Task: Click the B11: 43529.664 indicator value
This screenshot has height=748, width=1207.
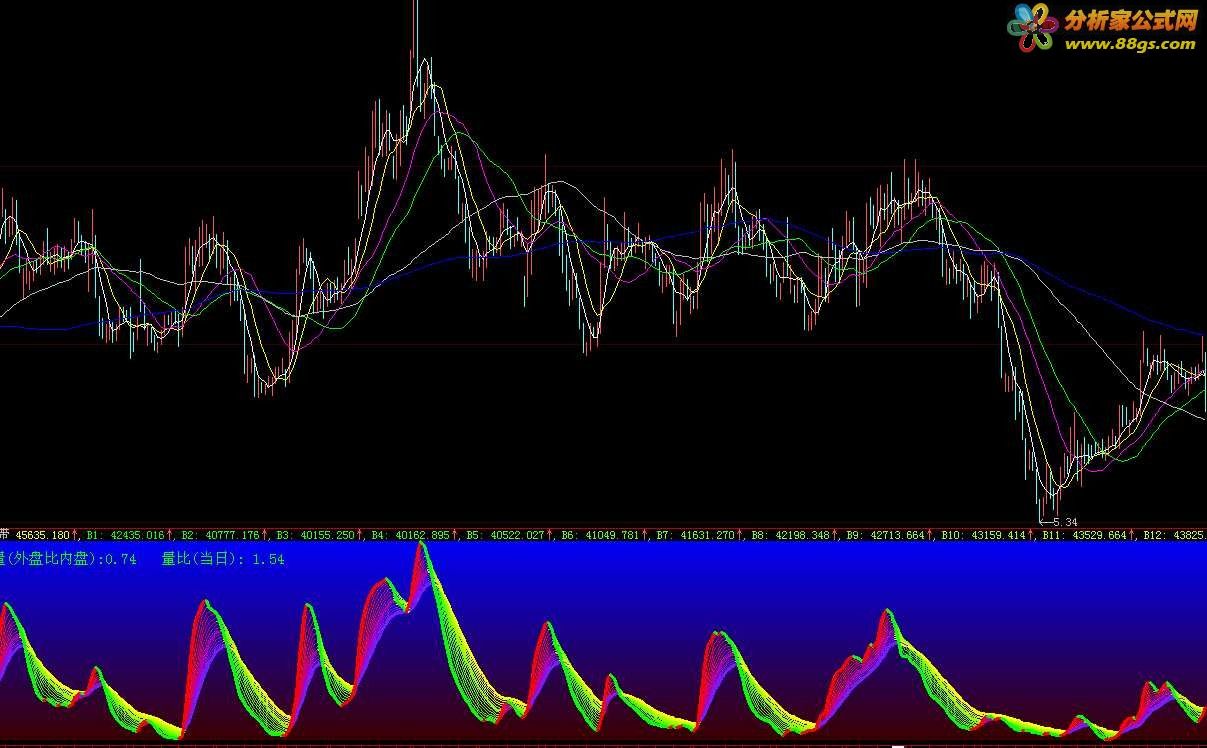Action: [x=1086, y=536]
